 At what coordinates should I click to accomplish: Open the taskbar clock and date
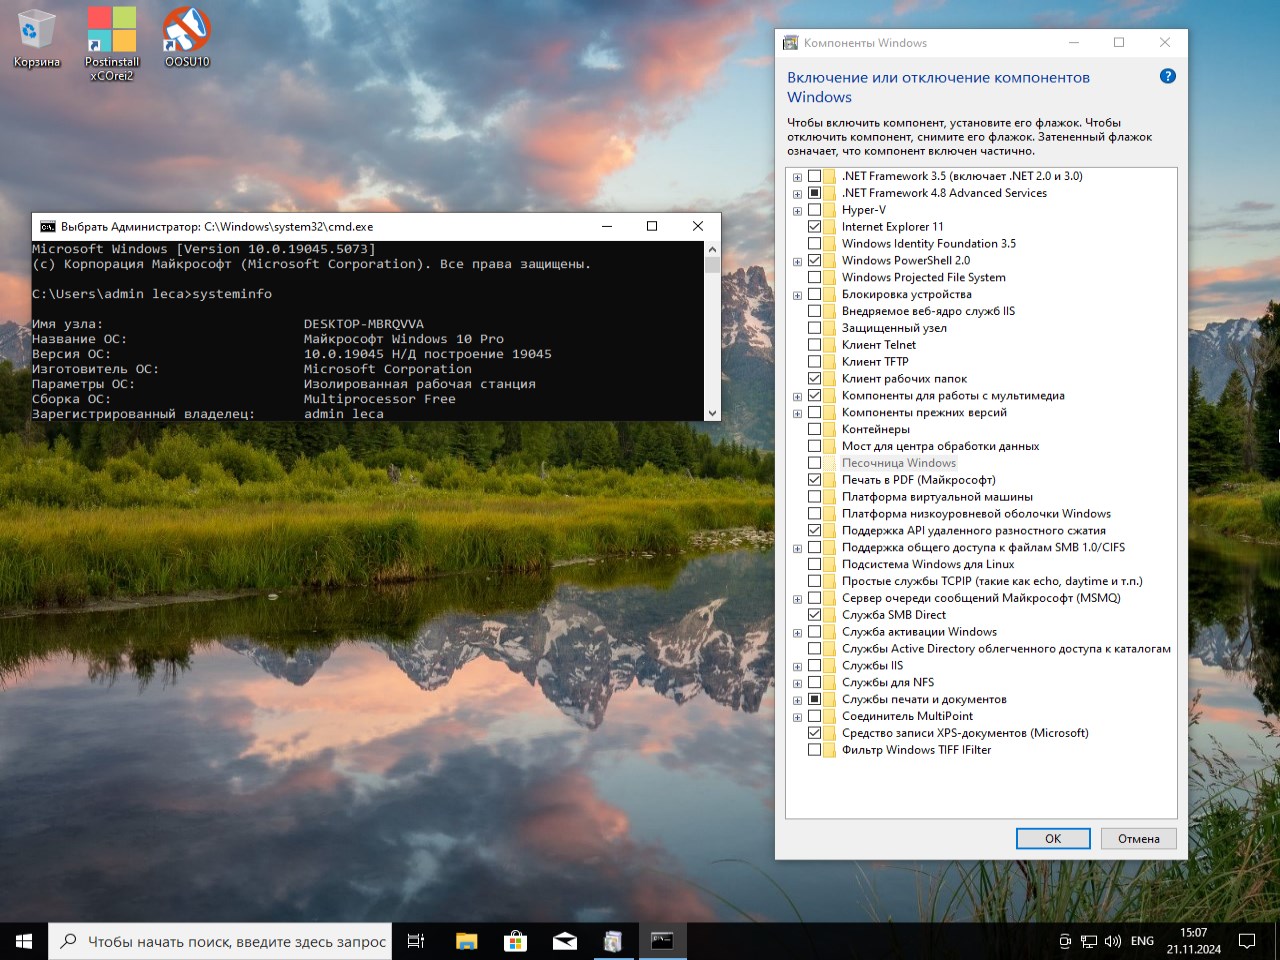tap(1193, 941)
